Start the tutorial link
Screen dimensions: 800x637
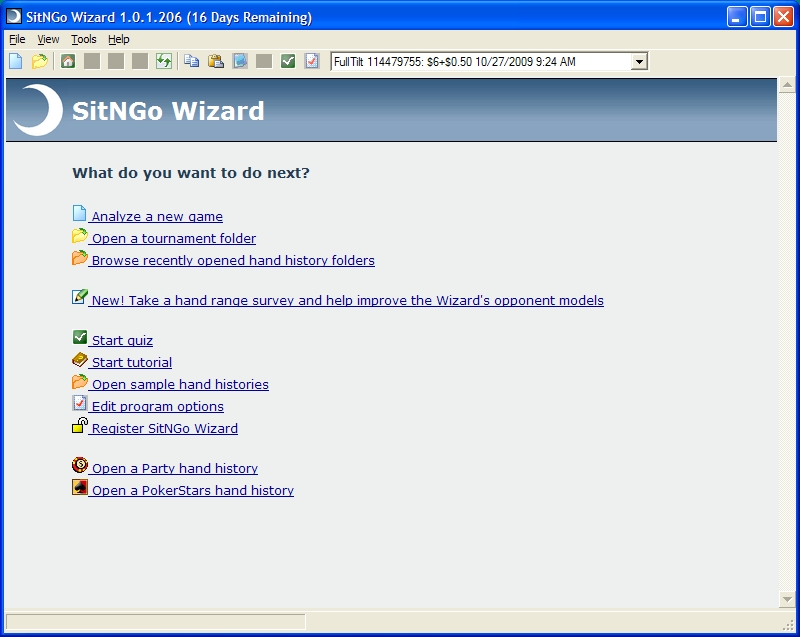click(x=132, y=362)
